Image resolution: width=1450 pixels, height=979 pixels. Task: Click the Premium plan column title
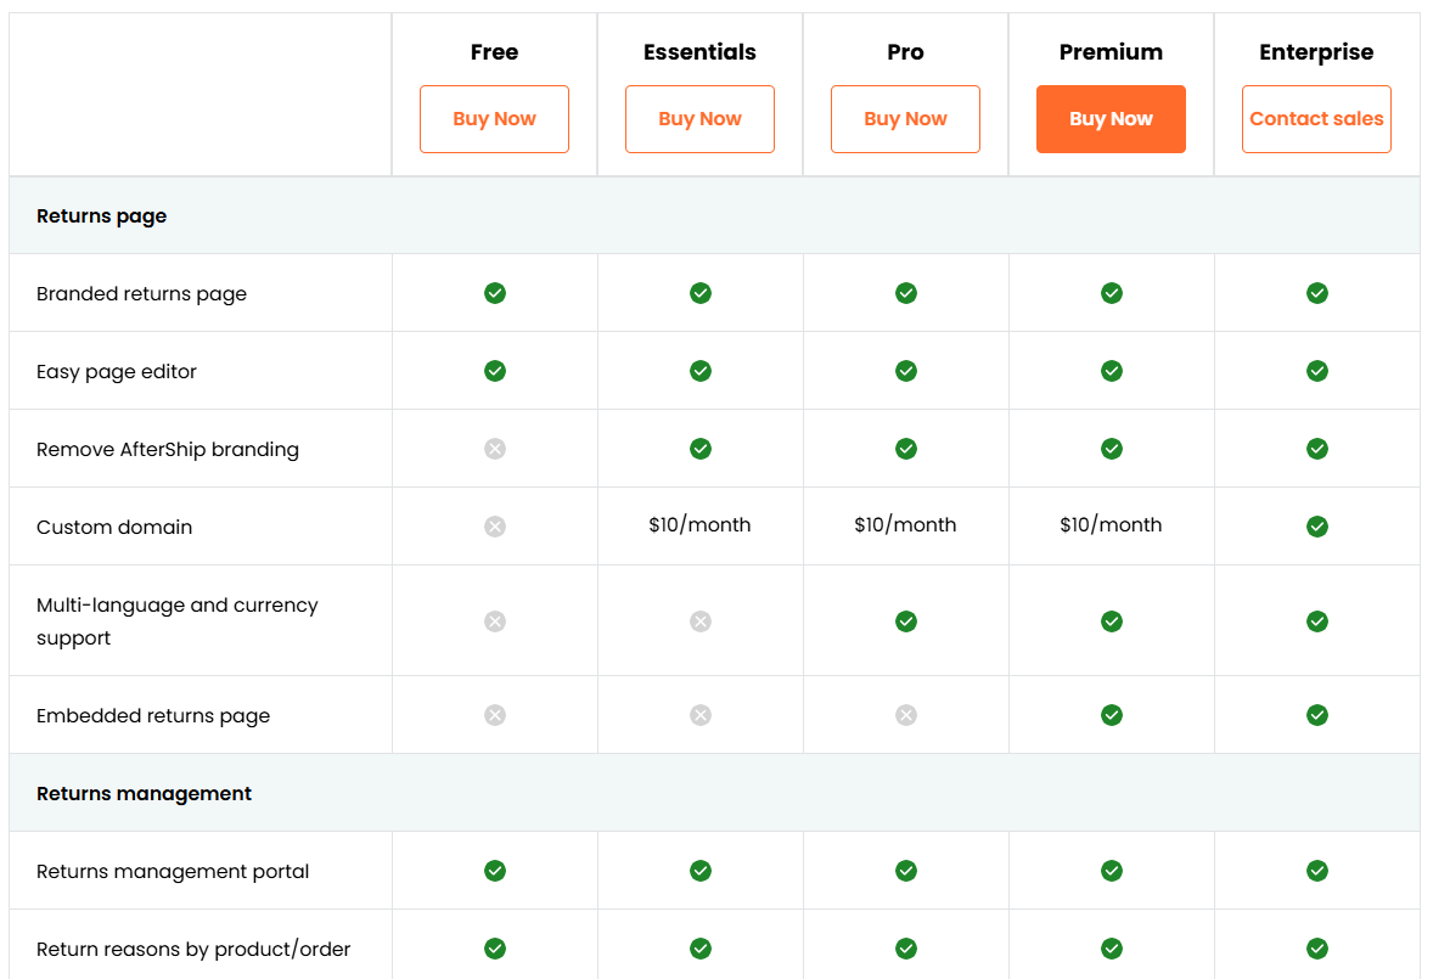pos(1111,52)
